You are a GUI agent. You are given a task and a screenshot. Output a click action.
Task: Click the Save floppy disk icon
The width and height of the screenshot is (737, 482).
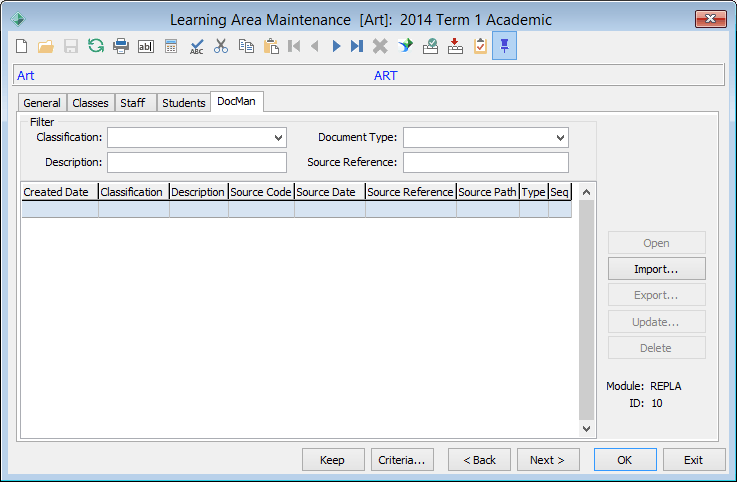pos(71,46)
